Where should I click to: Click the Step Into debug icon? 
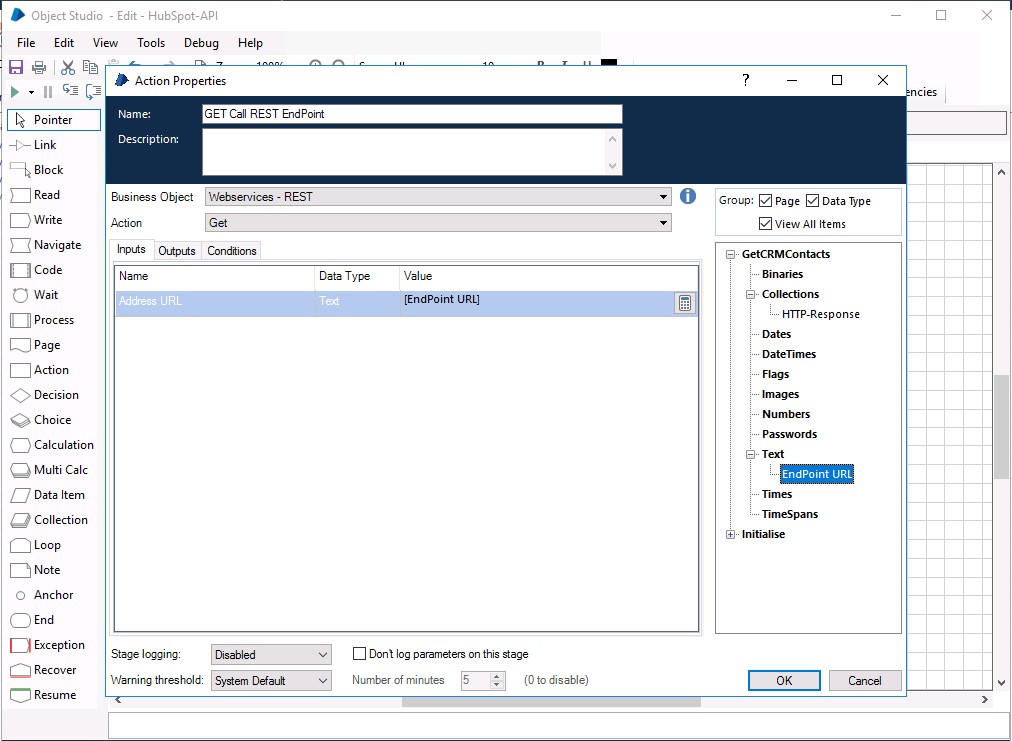[70, 91]
